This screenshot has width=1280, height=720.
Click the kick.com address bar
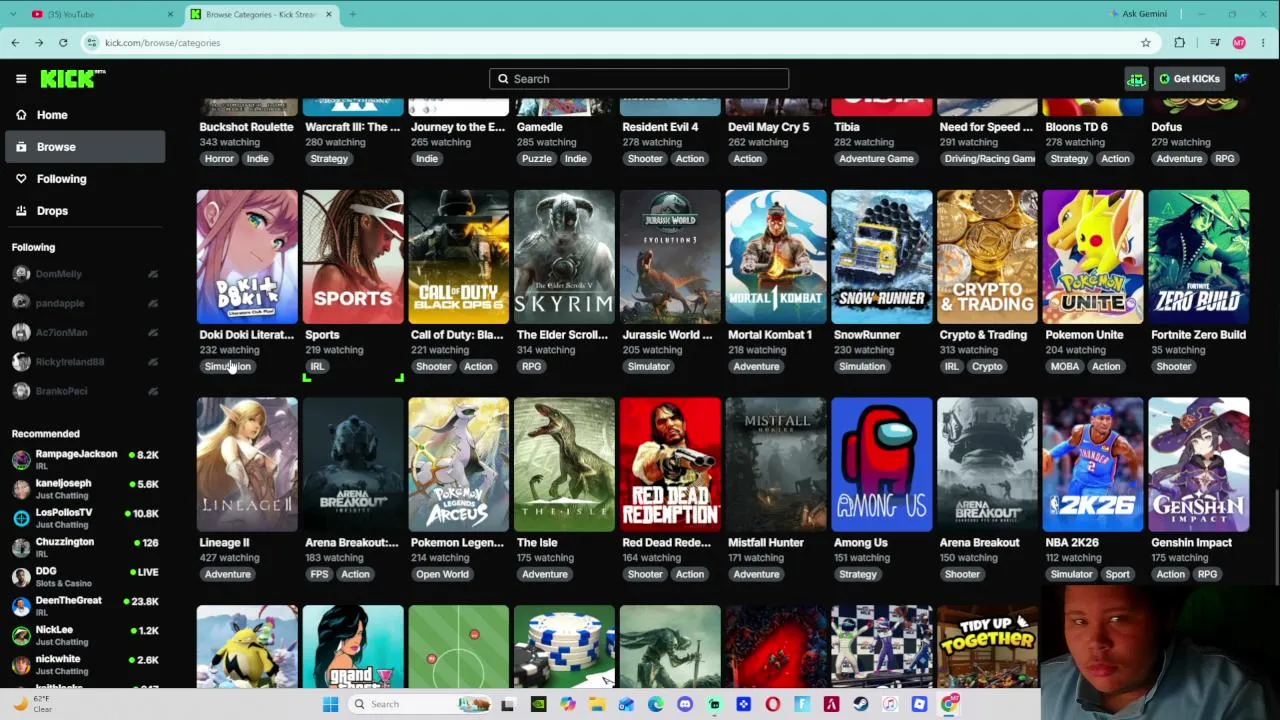(620, 43)
